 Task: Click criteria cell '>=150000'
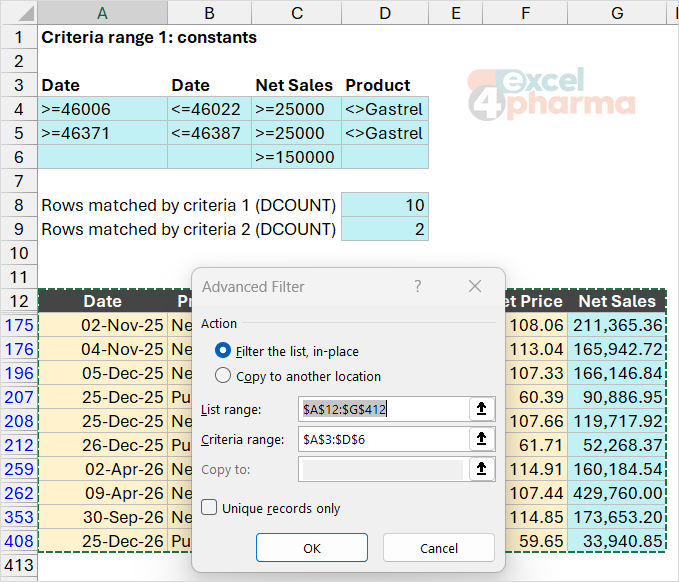tap(297, 157)
